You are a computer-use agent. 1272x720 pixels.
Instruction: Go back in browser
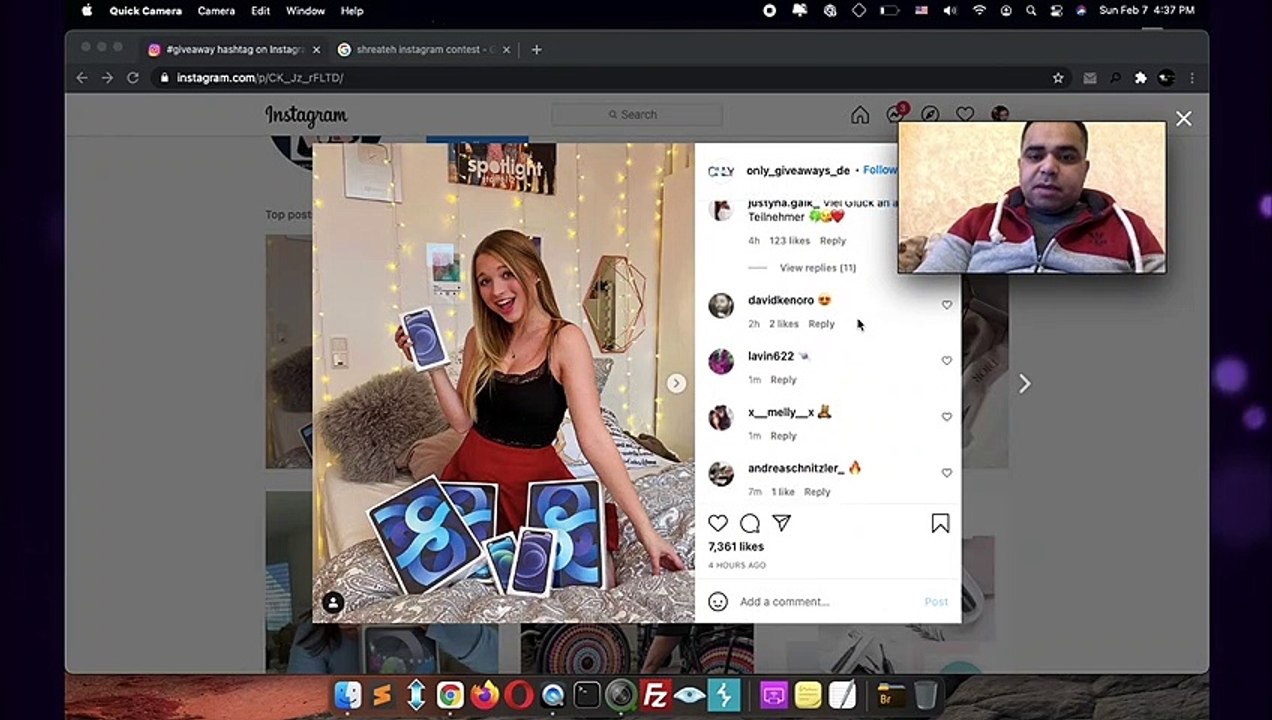82,78
